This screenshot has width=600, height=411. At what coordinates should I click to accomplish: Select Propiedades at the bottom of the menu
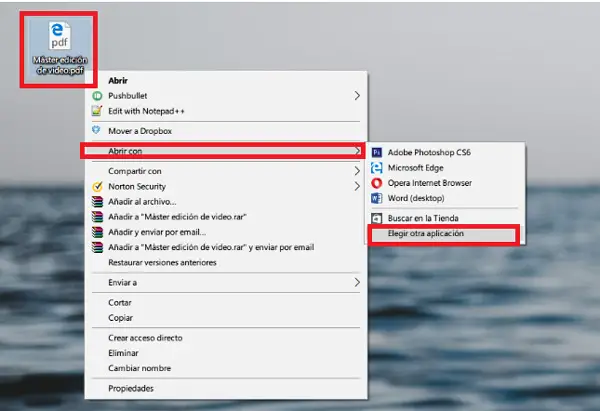pyautogui.click(x=132, y=389)
